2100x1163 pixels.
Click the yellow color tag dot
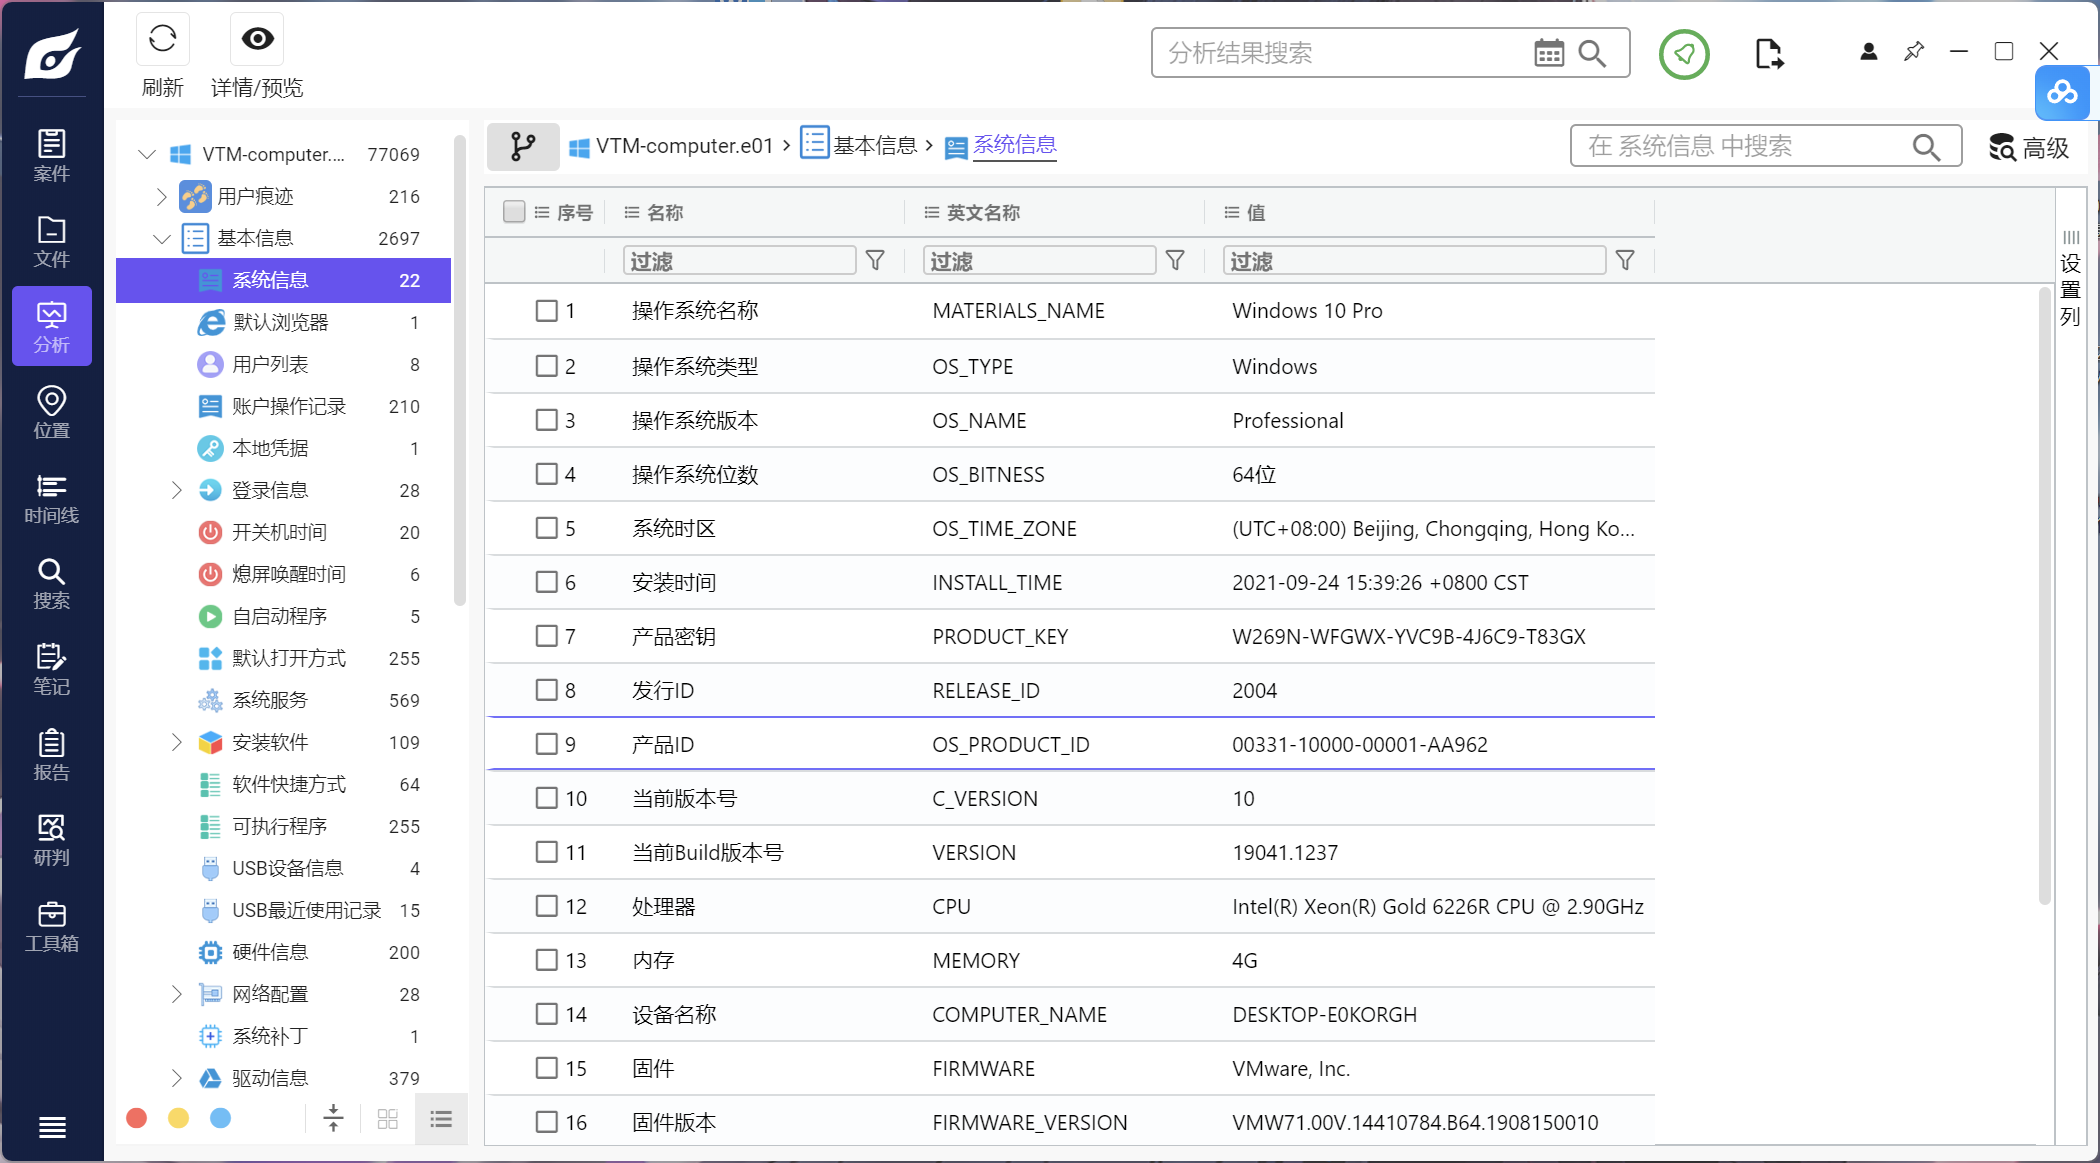179,1118
